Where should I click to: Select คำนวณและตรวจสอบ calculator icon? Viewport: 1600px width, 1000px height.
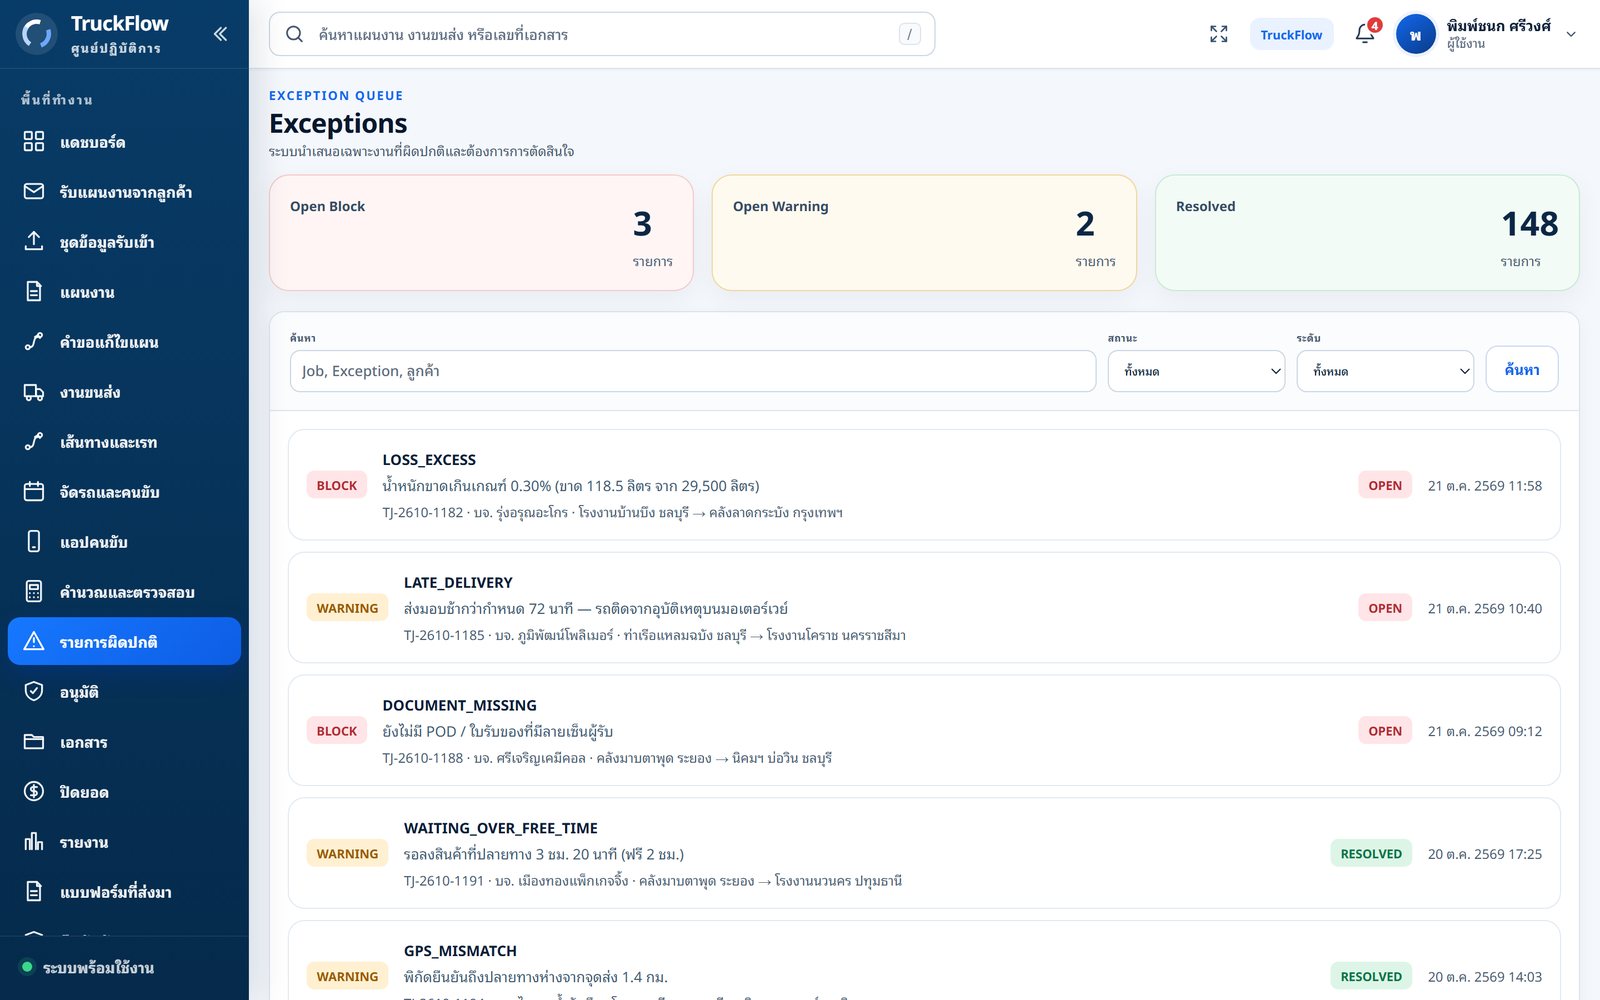pos(34,592)
